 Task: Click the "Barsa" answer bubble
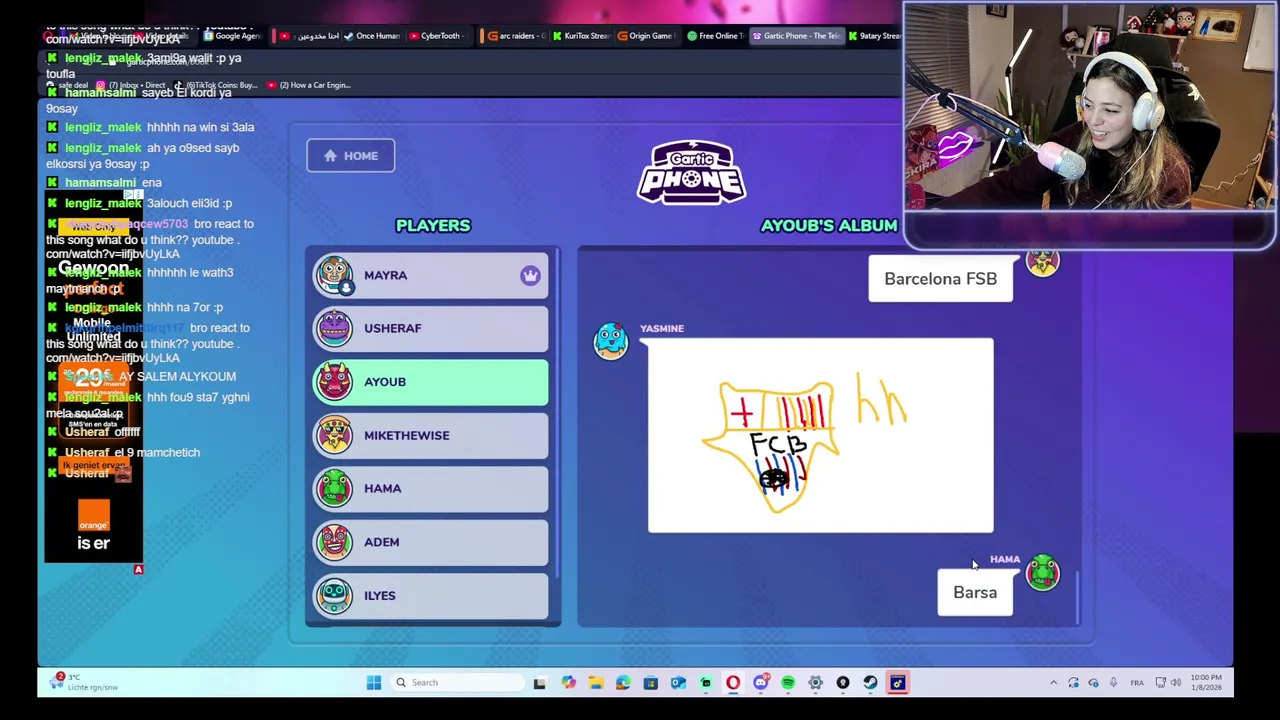(x=975, y=592)
